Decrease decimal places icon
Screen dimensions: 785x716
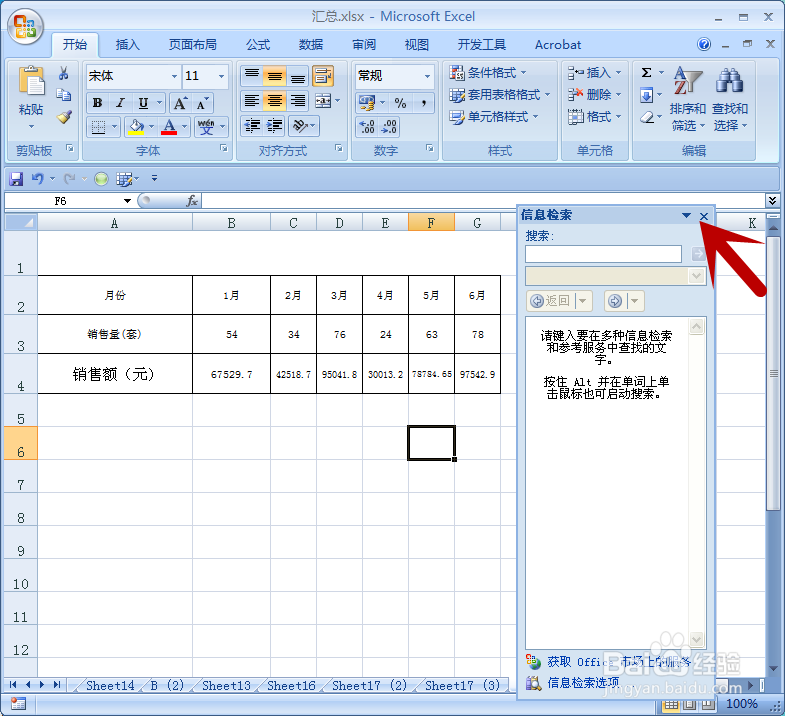point(389,127)
